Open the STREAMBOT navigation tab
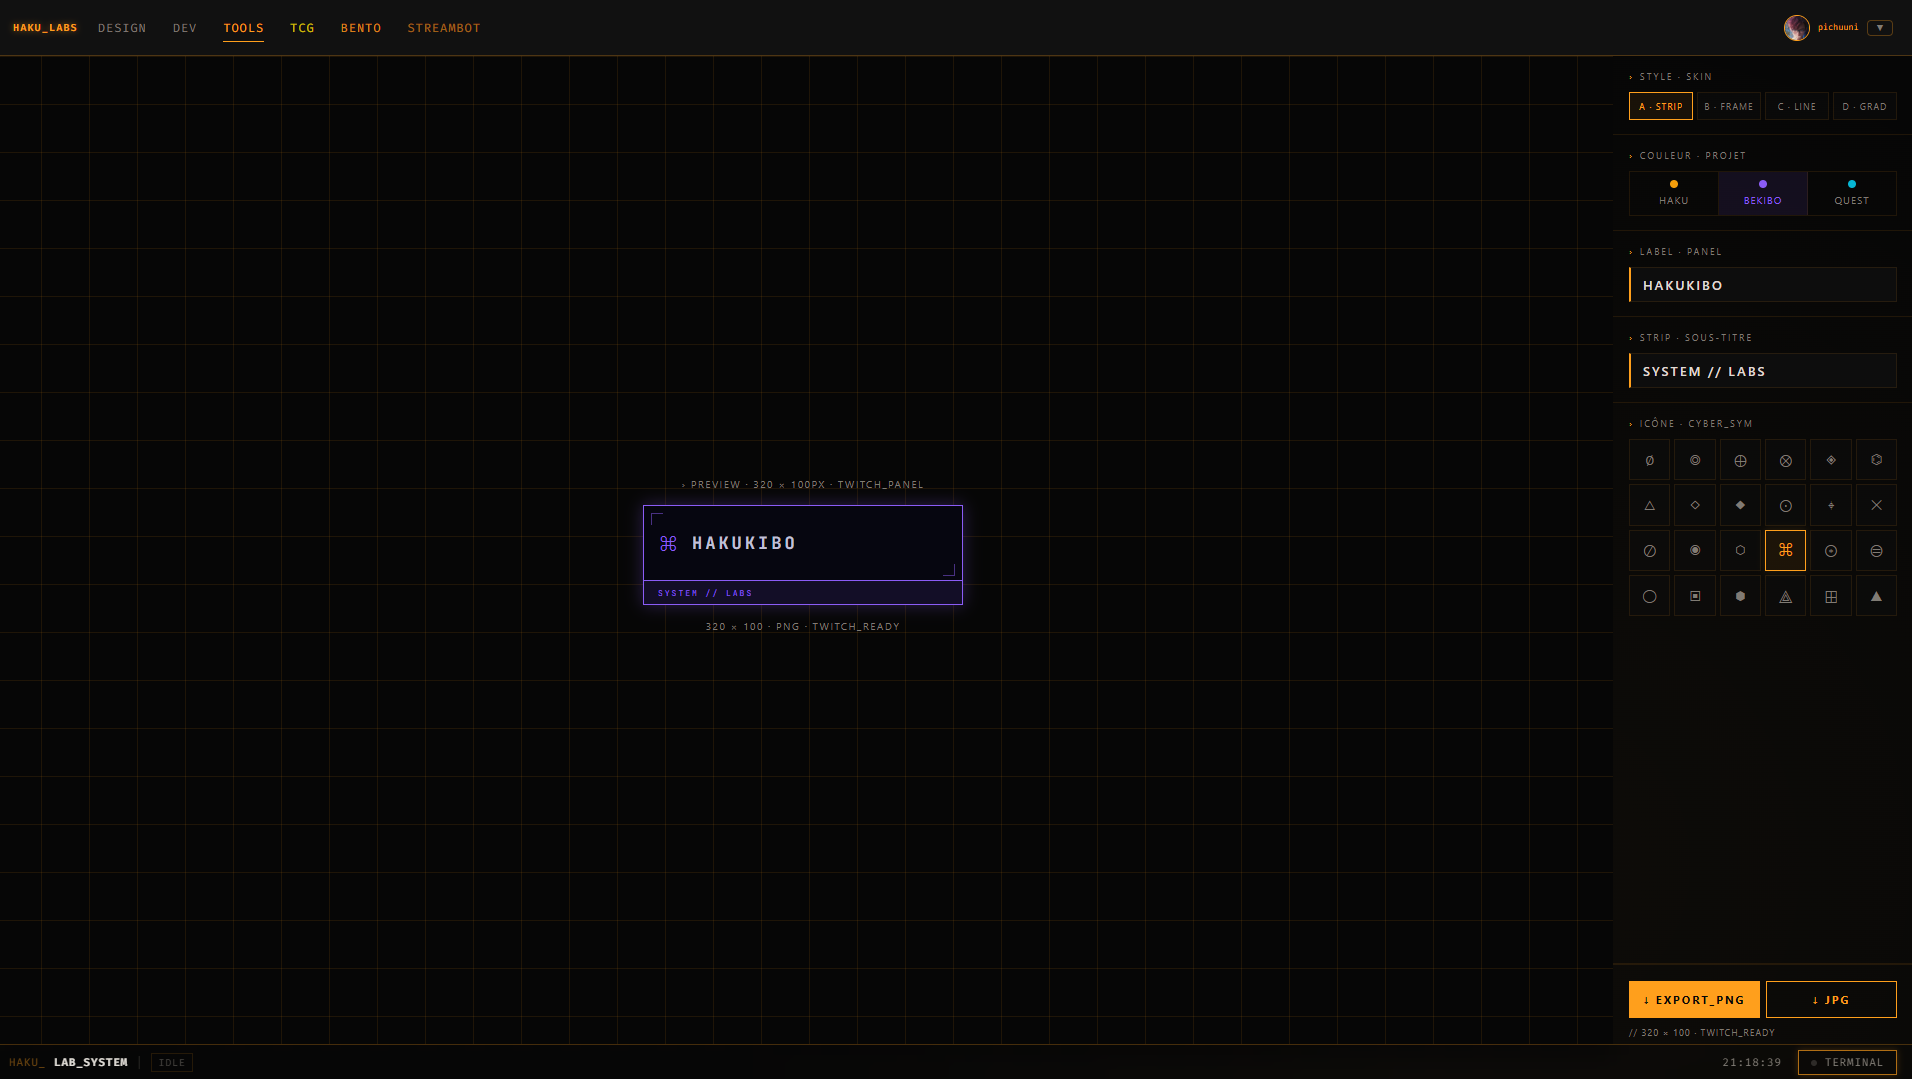This screenshot has width=1912, height=1079. [x=444, y=28]
